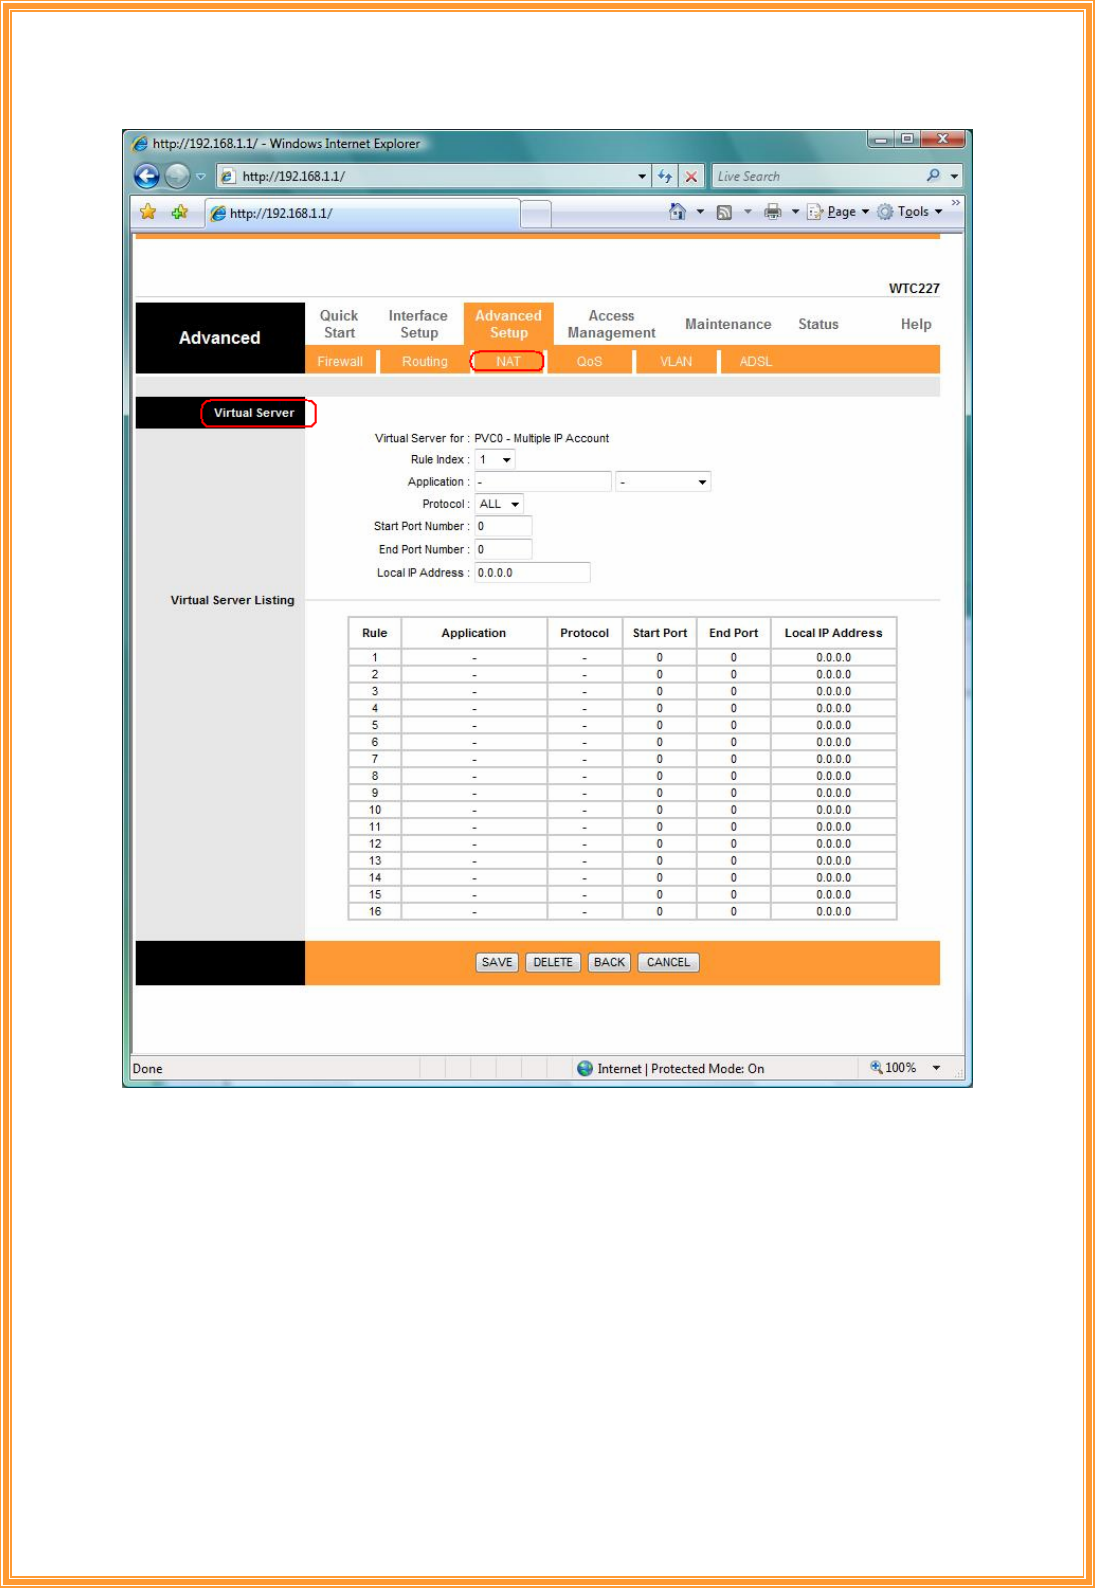
Task: Click the Local IP Address column header
Action: (x=833, y=633)
